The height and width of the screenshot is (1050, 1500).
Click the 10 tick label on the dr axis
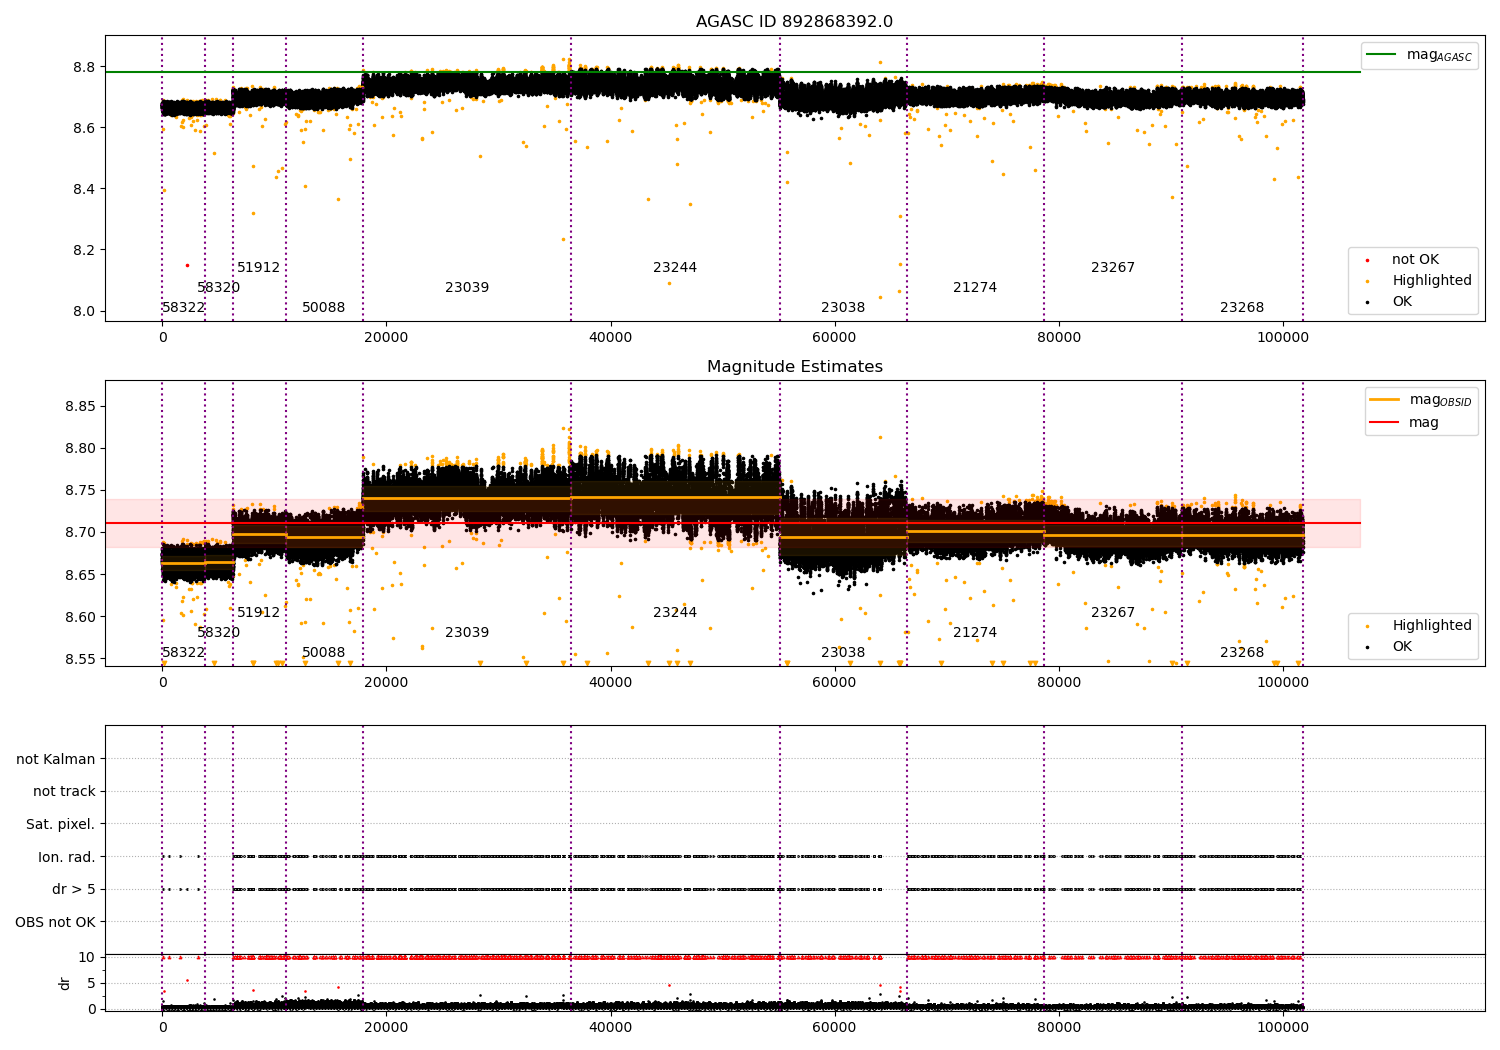pos(87,957)
